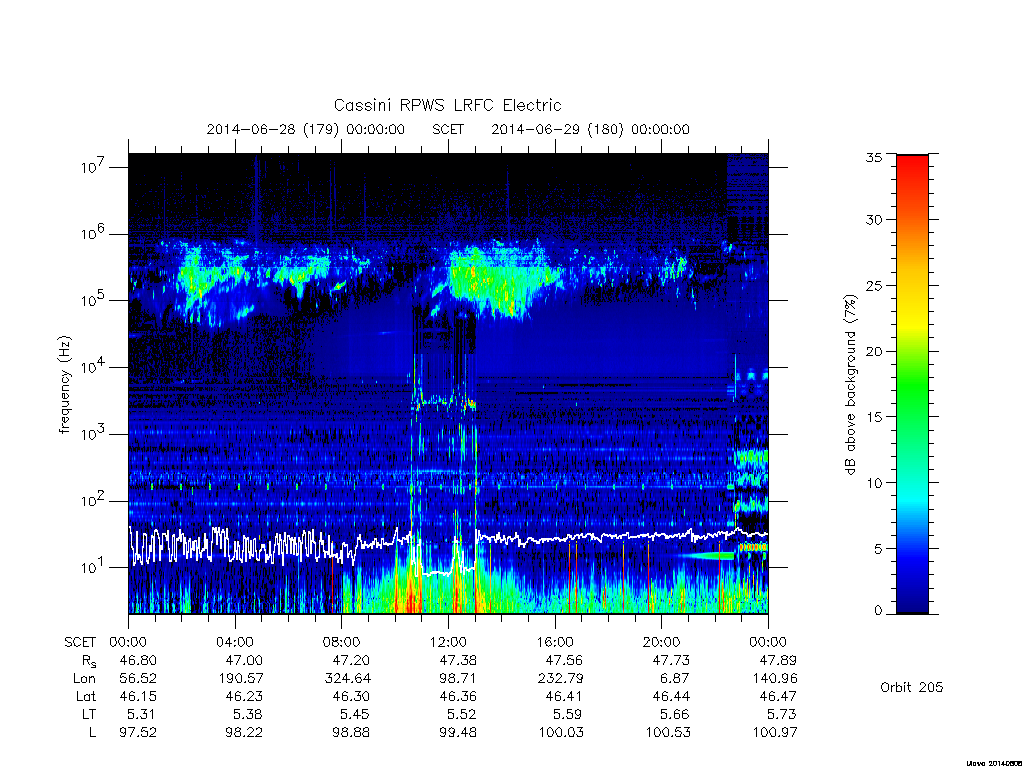
Task: Click the 'SCET' label between the header timestamps
Action: 448,129
